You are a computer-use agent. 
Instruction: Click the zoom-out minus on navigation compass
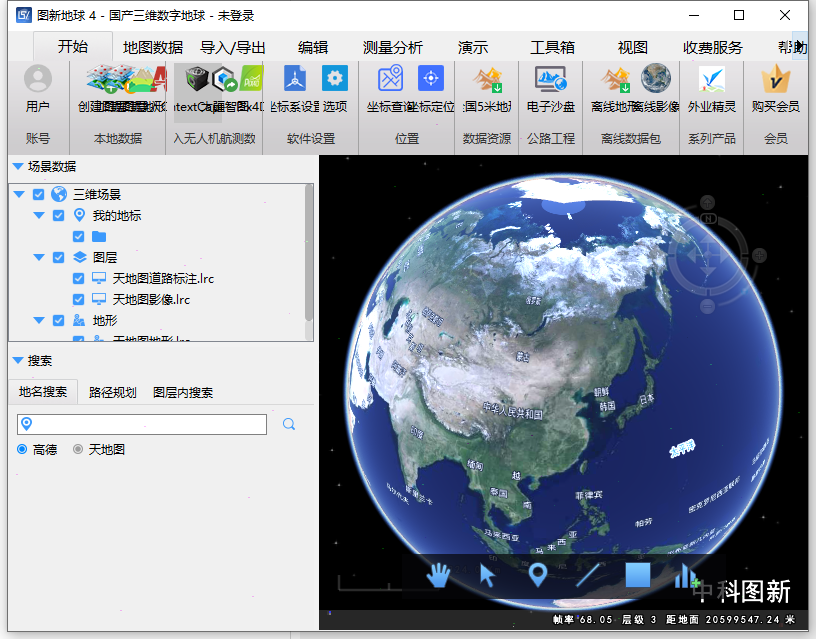(x=707, y=307)
